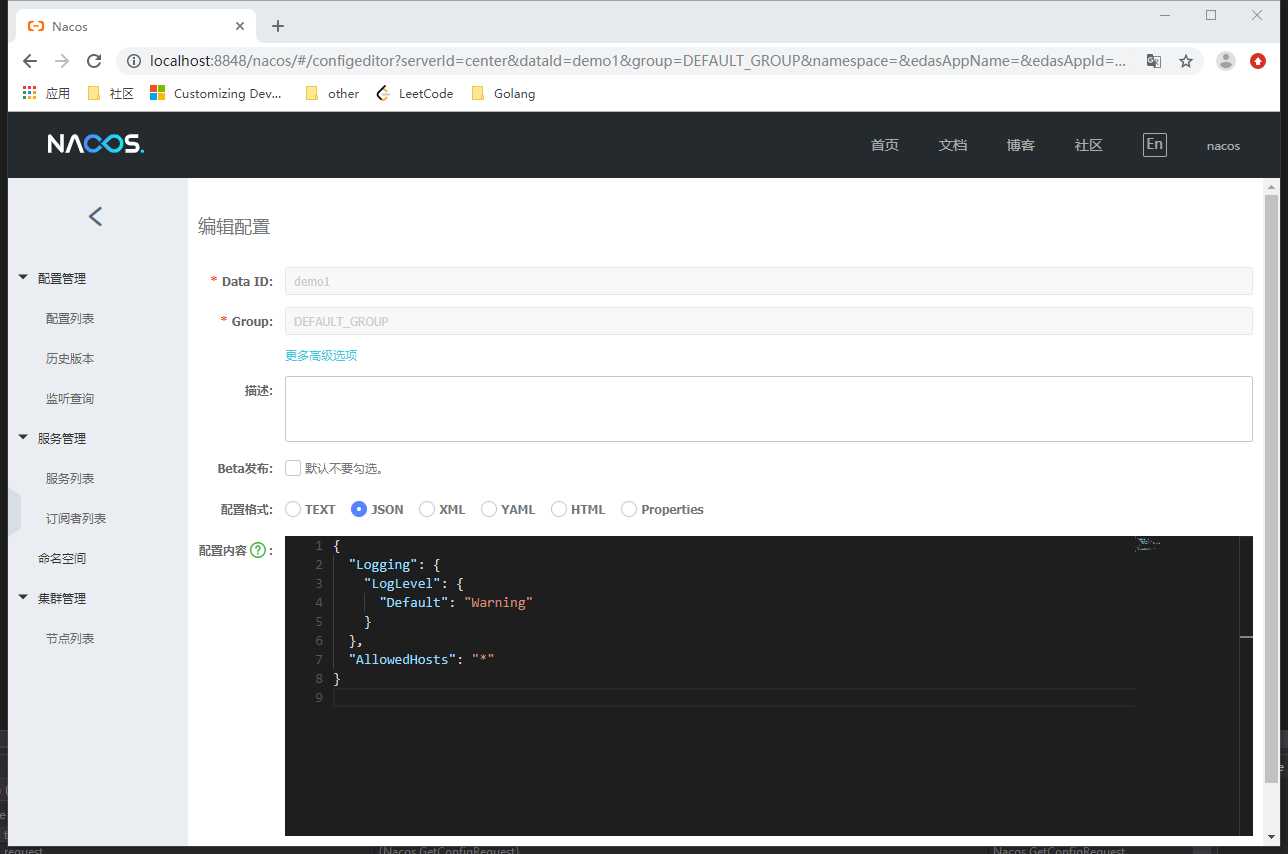Click the translate page icon
The height and width of the screenshot is (854, 1288).
(x=1154, y=61)
